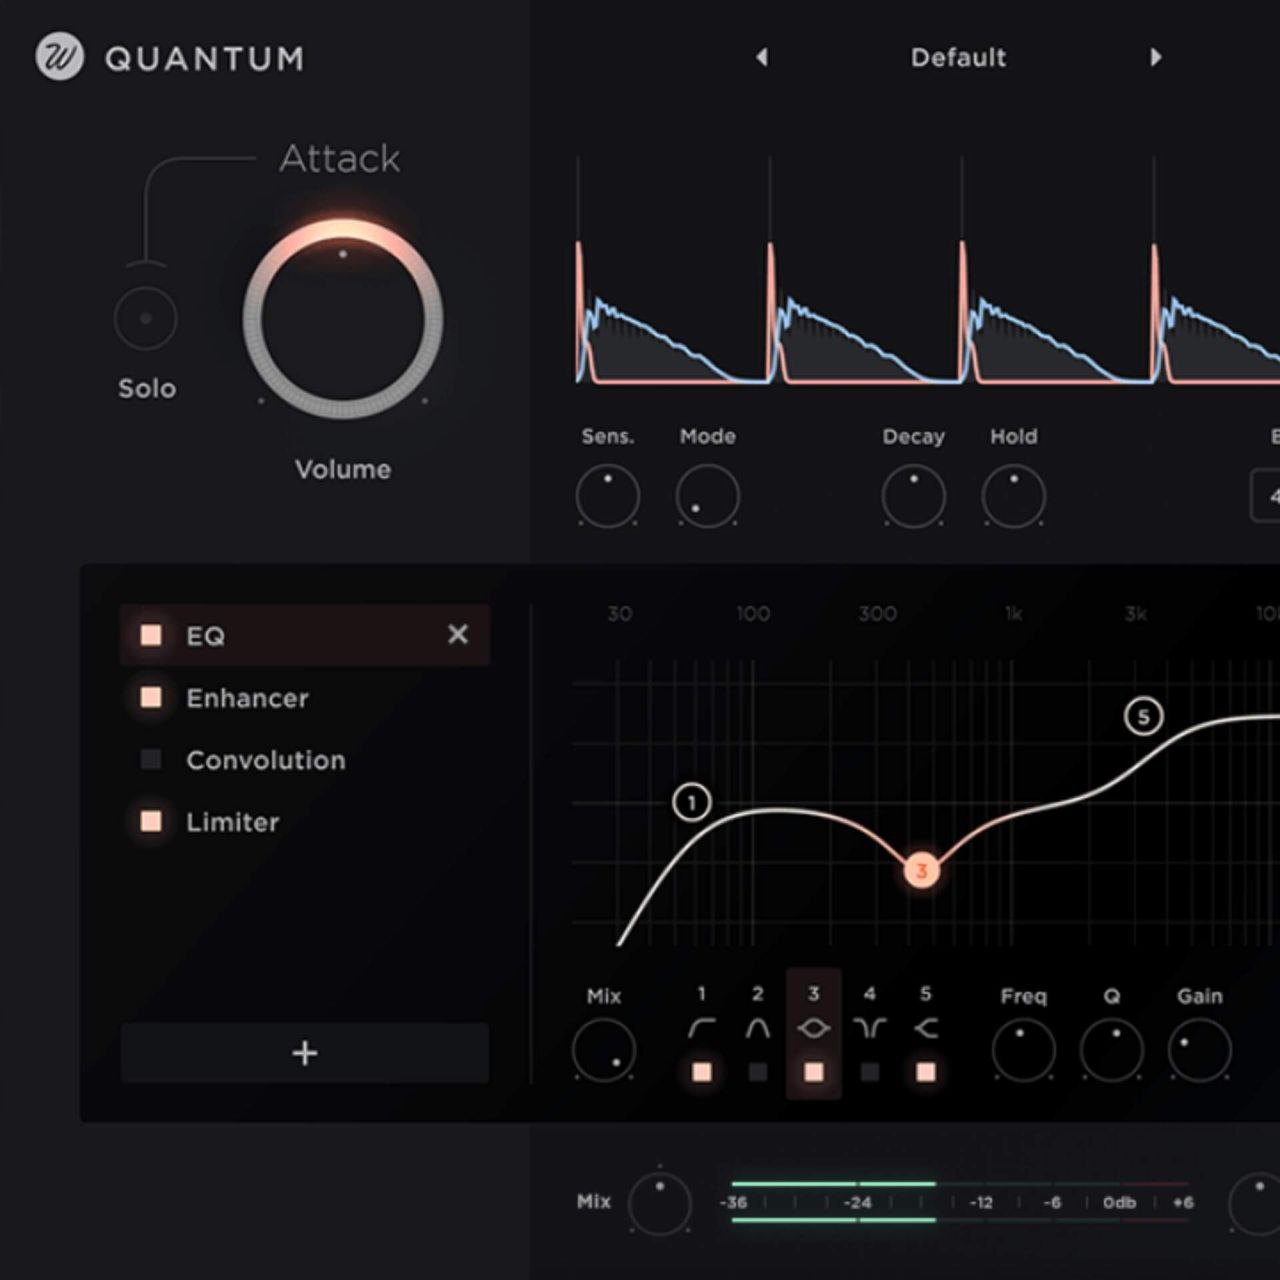Select band 1 low-cut filter icon
Image resolution: width=1280 pixels, height=1280 pixels.
tap(702, 1028)
